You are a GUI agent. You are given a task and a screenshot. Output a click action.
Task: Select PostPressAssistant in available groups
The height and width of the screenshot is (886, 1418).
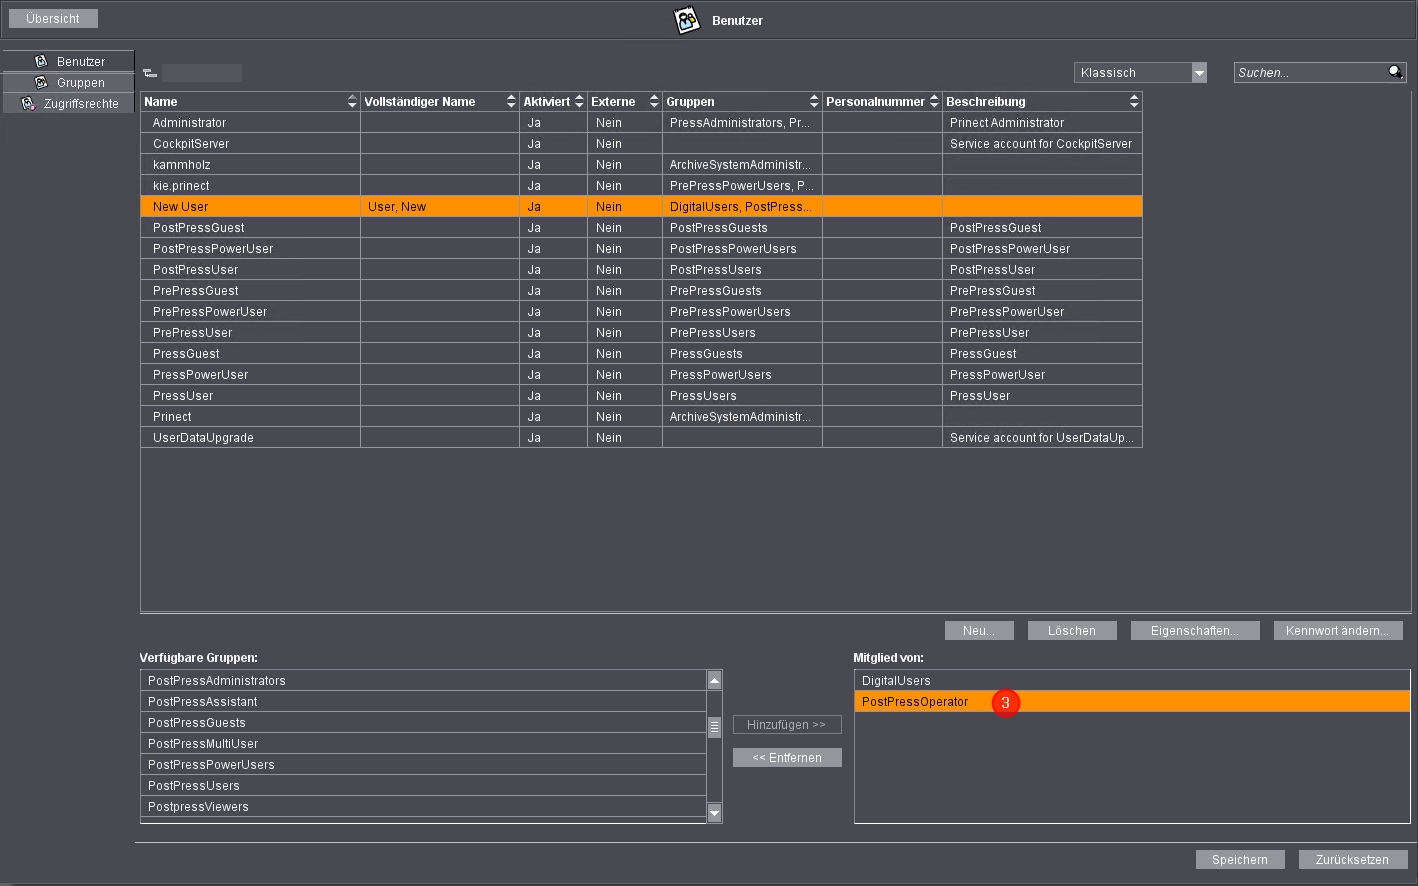423,701
